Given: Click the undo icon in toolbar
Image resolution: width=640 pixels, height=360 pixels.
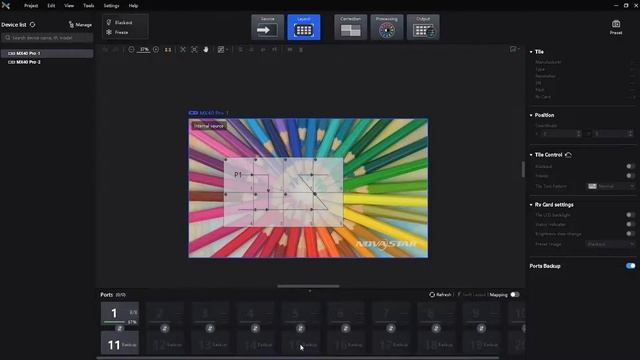Looking at the screenshot, I should coord(105,49).
